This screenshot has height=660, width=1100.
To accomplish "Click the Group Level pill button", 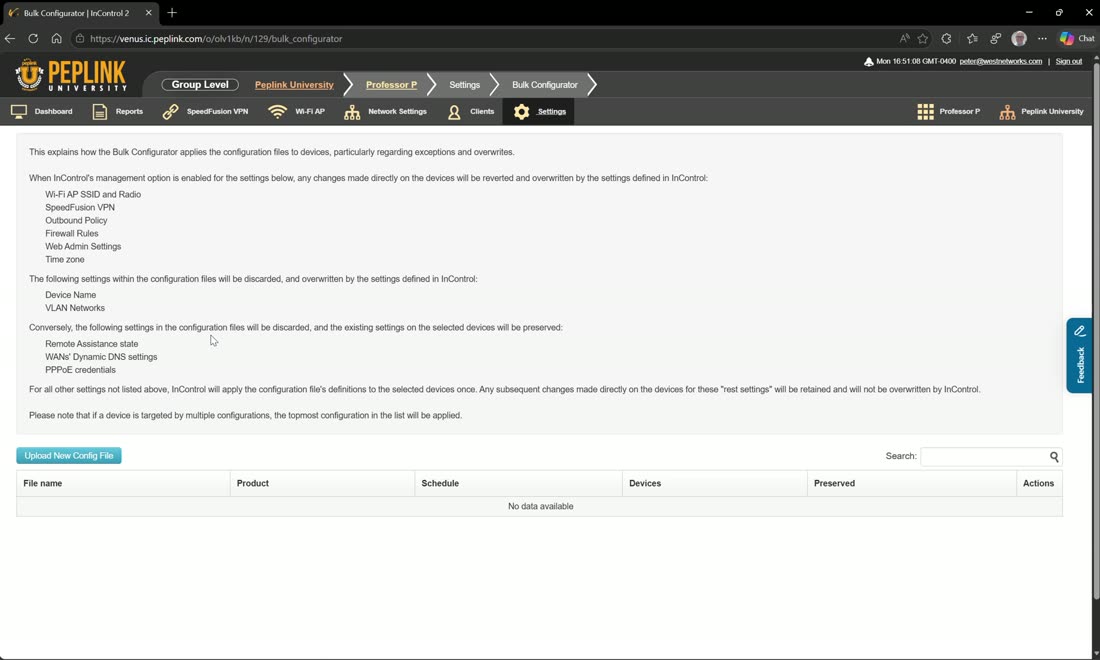I will (200, 85).
